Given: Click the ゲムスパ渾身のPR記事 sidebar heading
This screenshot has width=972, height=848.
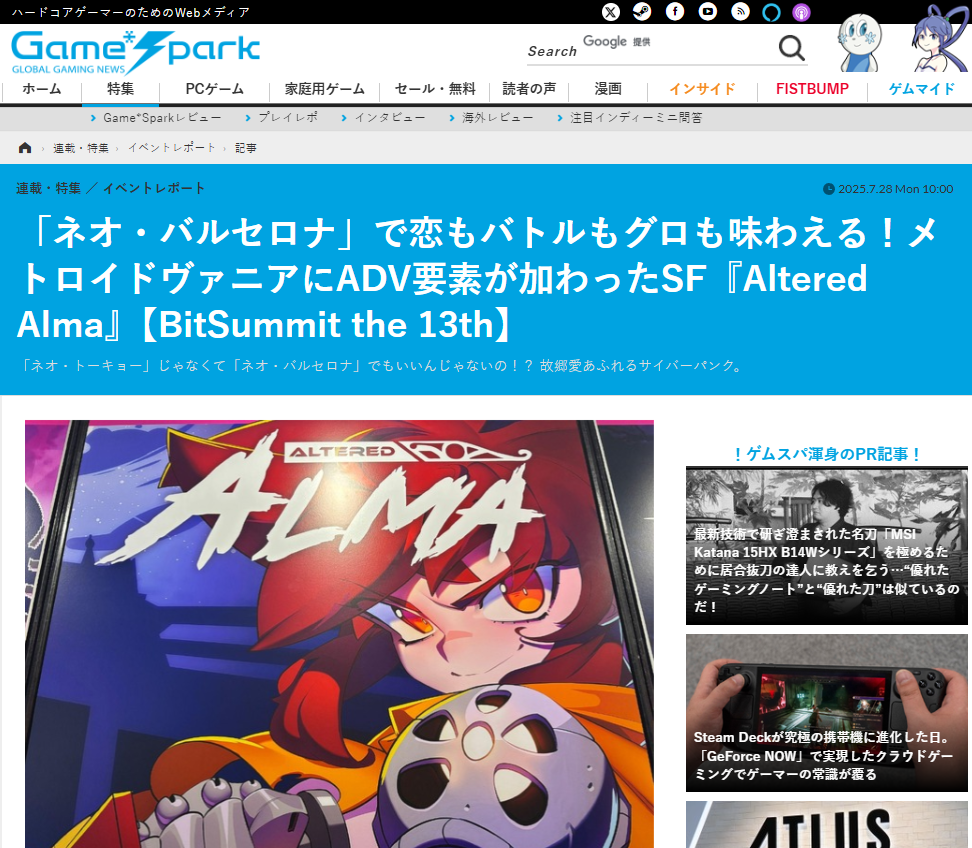Looking at the screenshot, I should [826, 454].
